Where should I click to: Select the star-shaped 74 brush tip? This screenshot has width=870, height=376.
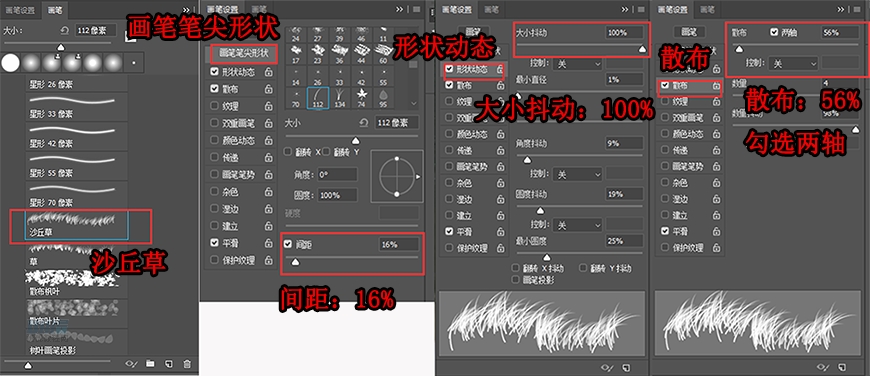(x=362, y=96)
